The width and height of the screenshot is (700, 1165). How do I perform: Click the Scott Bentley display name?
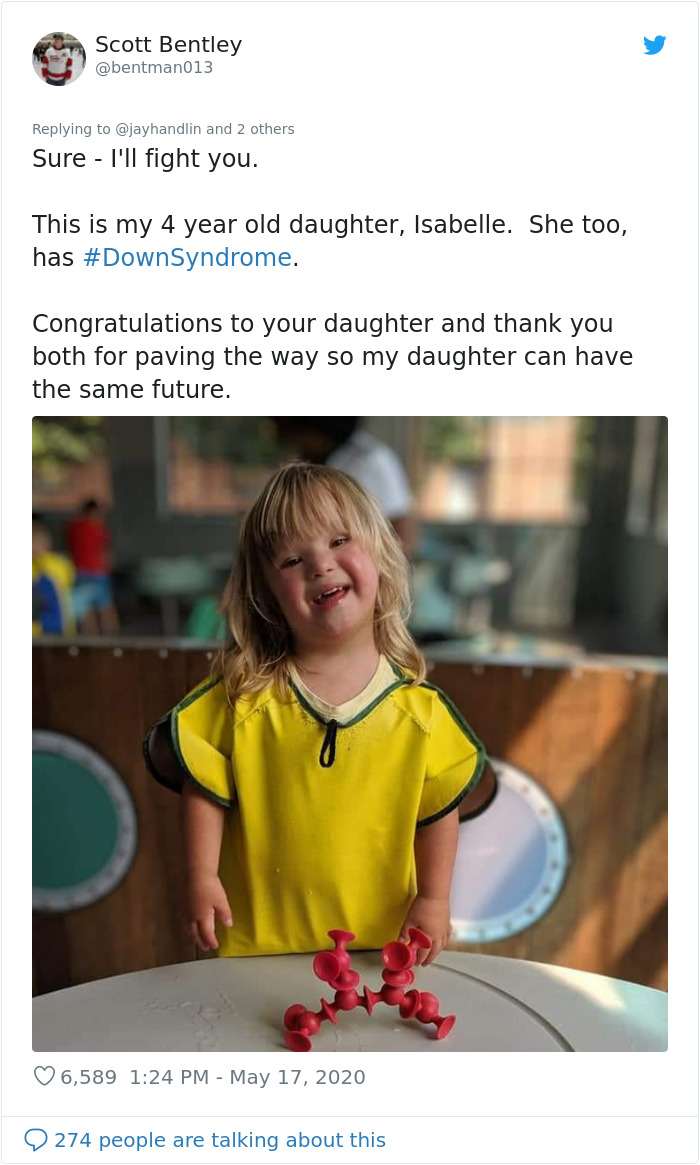tap(168, 45)
